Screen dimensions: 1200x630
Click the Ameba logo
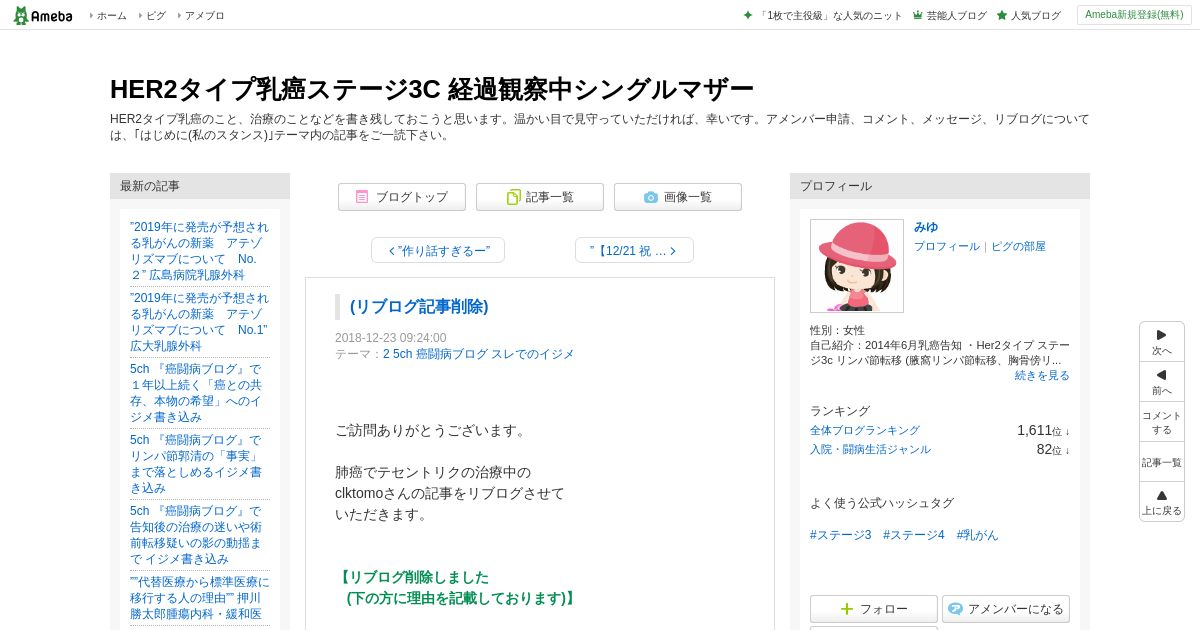(x=42, y=15)
